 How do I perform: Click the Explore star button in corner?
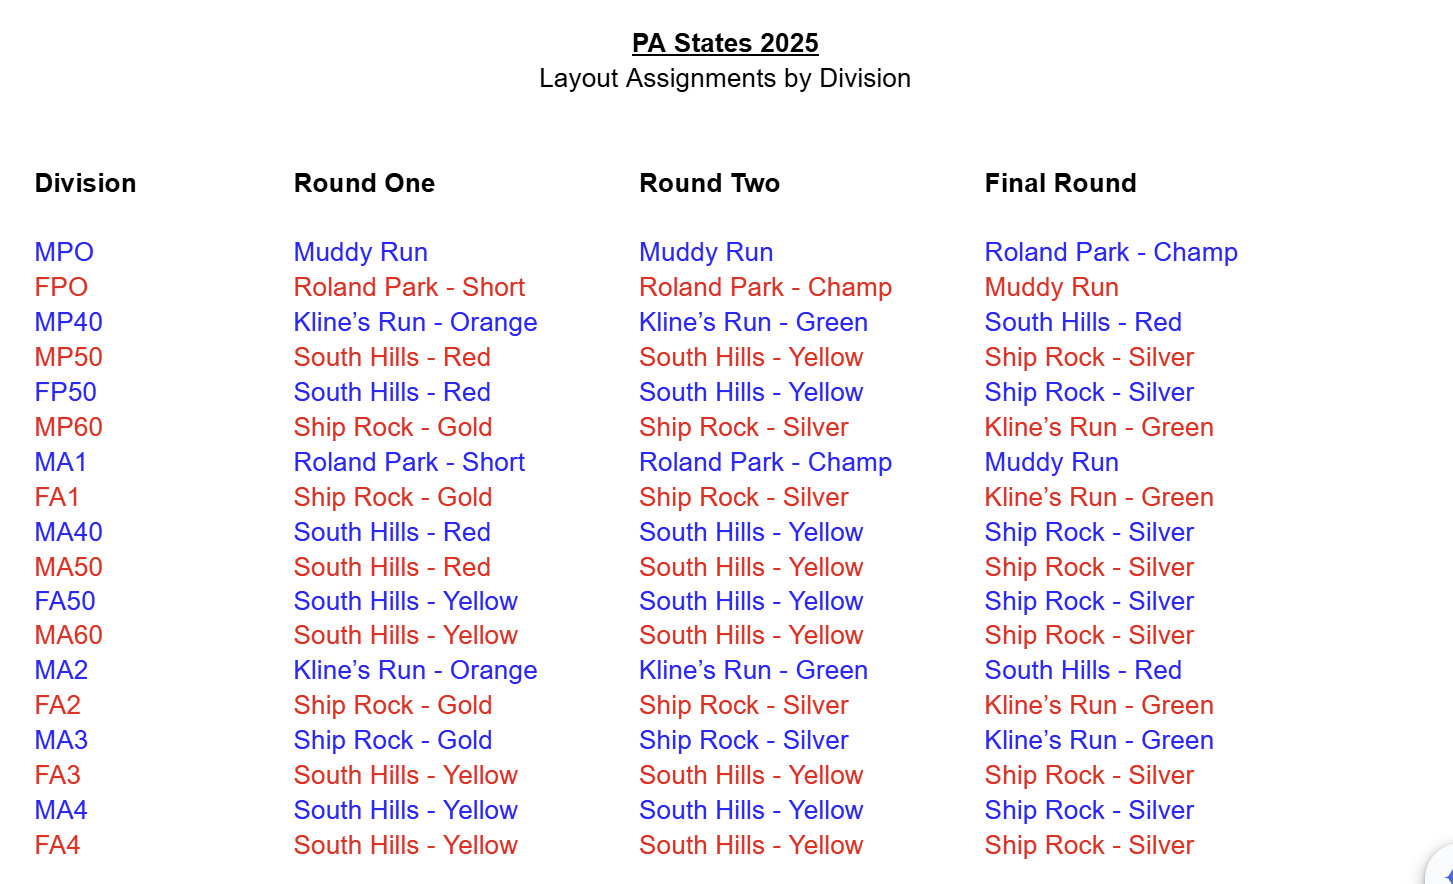1442,868
